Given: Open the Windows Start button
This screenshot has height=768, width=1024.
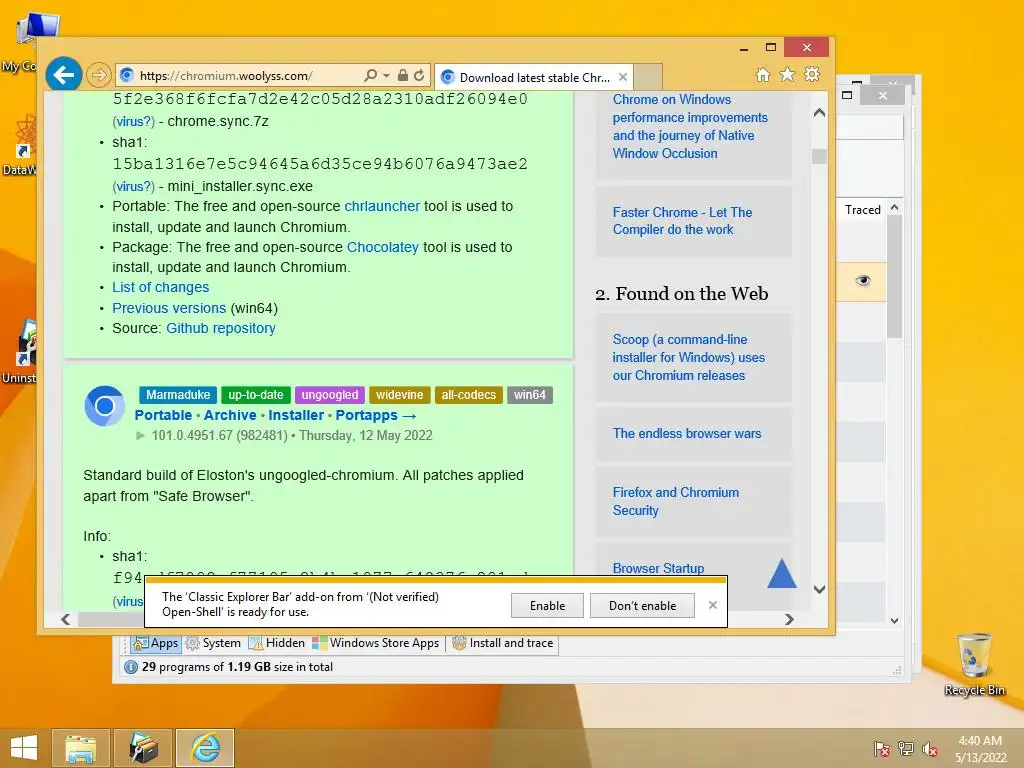Looking at the screenshot, I should 24,748.
